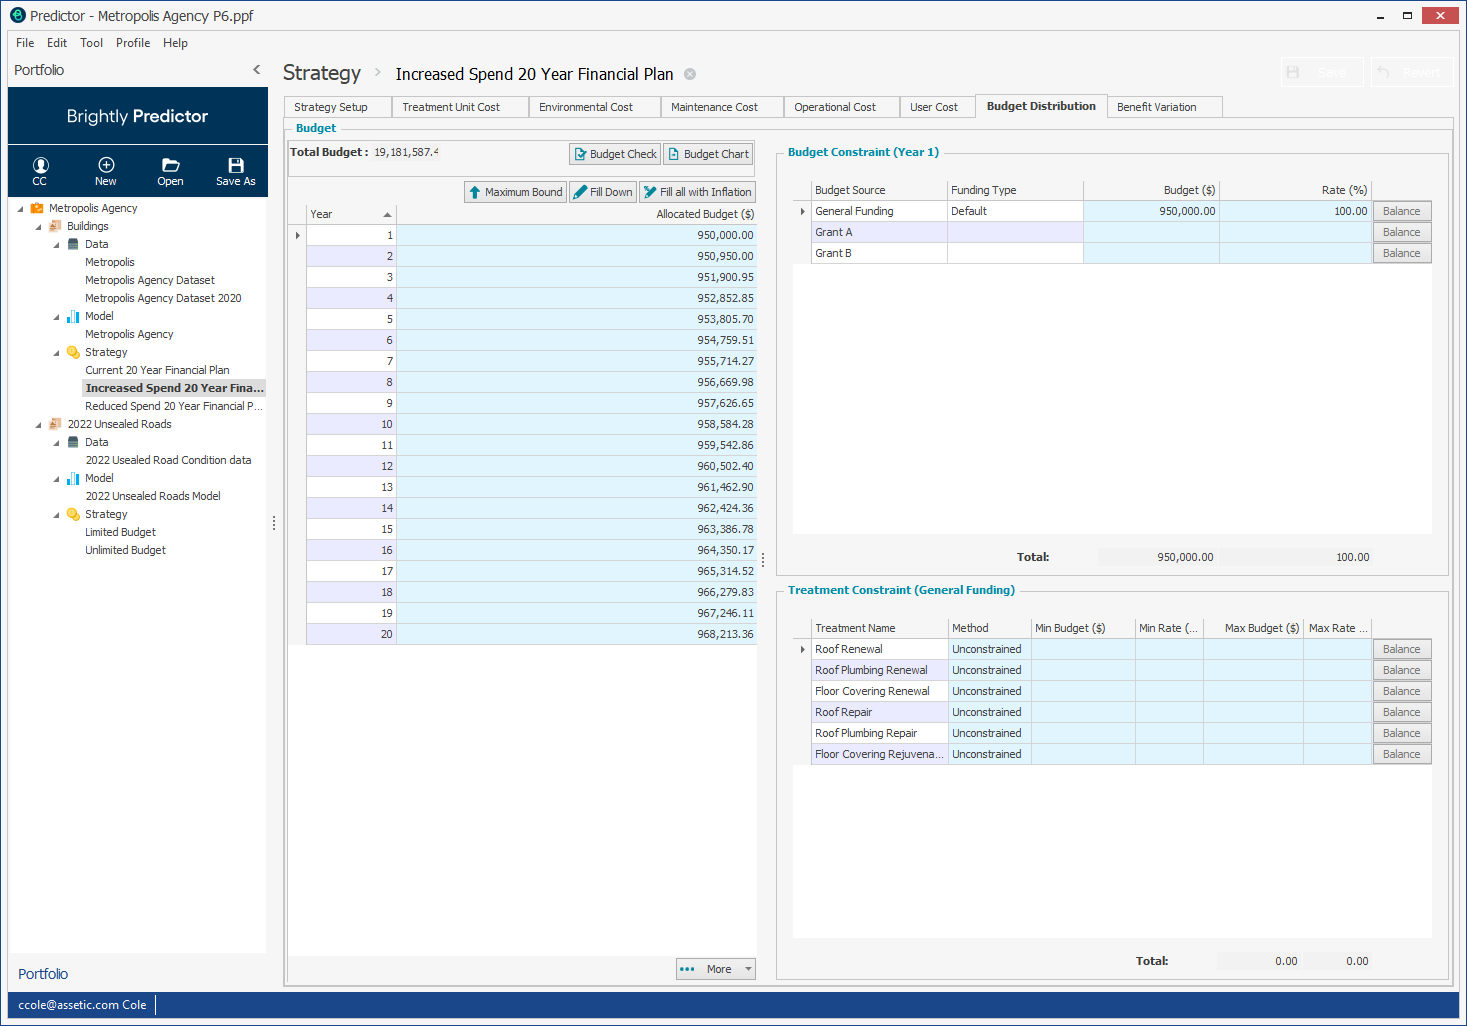Image resolution: width=1467 pixels, height=1026 pixels.
Task: Select 2022 Unsealed Roads Model
Action: coord(153,496)
